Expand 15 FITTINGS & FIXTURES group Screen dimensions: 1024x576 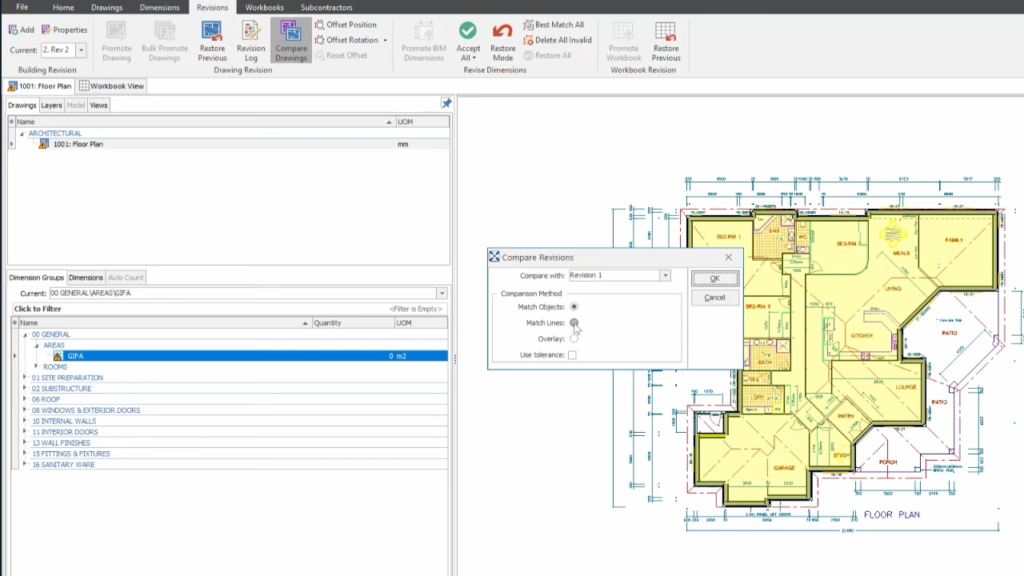click(25, 454)
